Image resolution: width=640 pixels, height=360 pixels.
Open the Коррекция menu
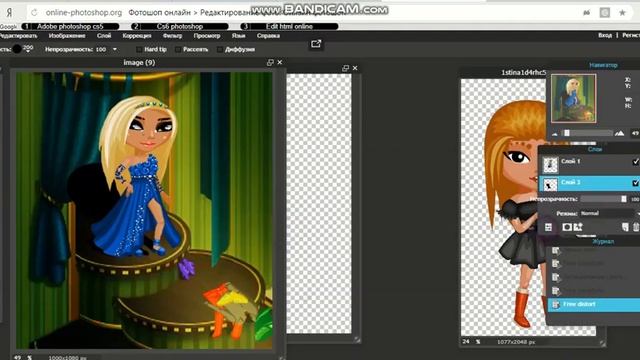pyautogui.click(x=137, y=36)
